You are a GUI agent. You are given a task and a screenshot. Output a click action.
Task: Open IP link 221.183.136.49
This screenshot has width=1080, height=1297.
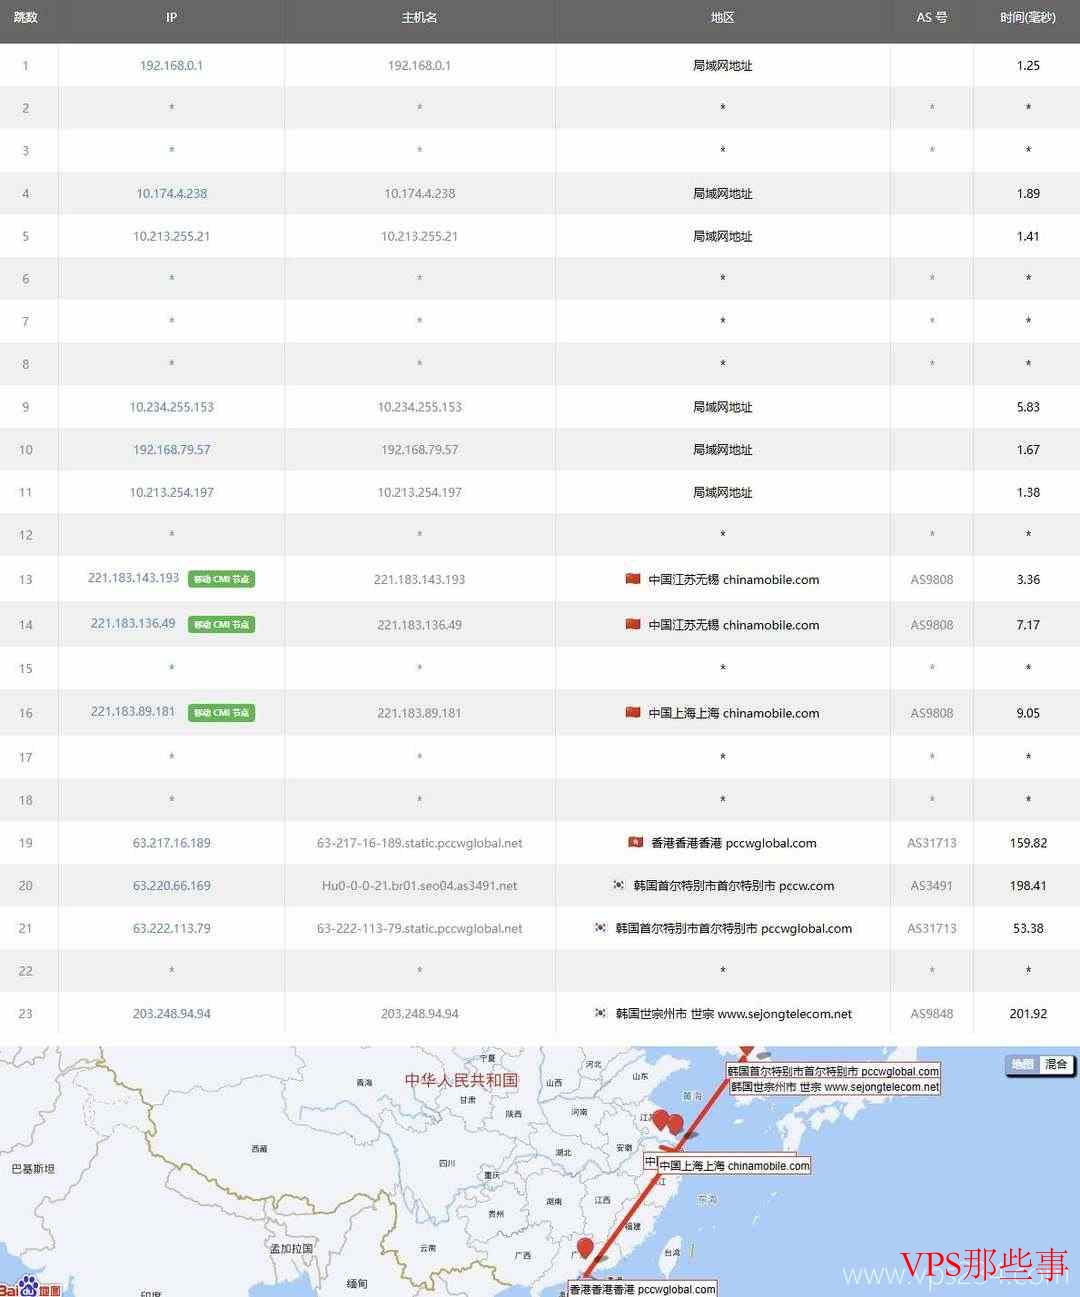coord(133,623)
